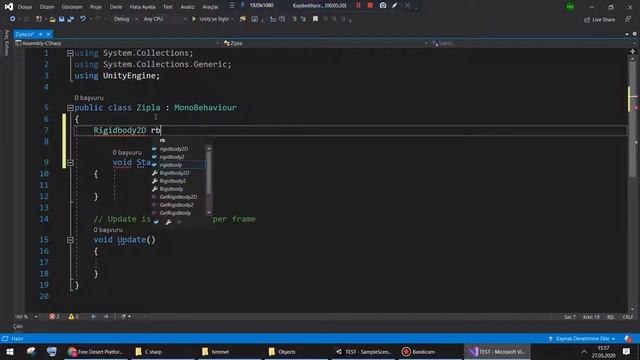Open the Görünüm menu
The height and width of the screenshot is (360, 640).
click(72, 7)
